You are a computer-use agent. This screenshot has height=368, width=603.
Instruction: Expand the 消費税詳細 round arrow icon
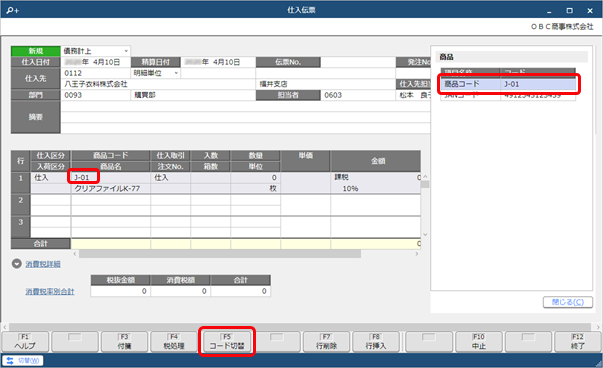coord(17,264)
